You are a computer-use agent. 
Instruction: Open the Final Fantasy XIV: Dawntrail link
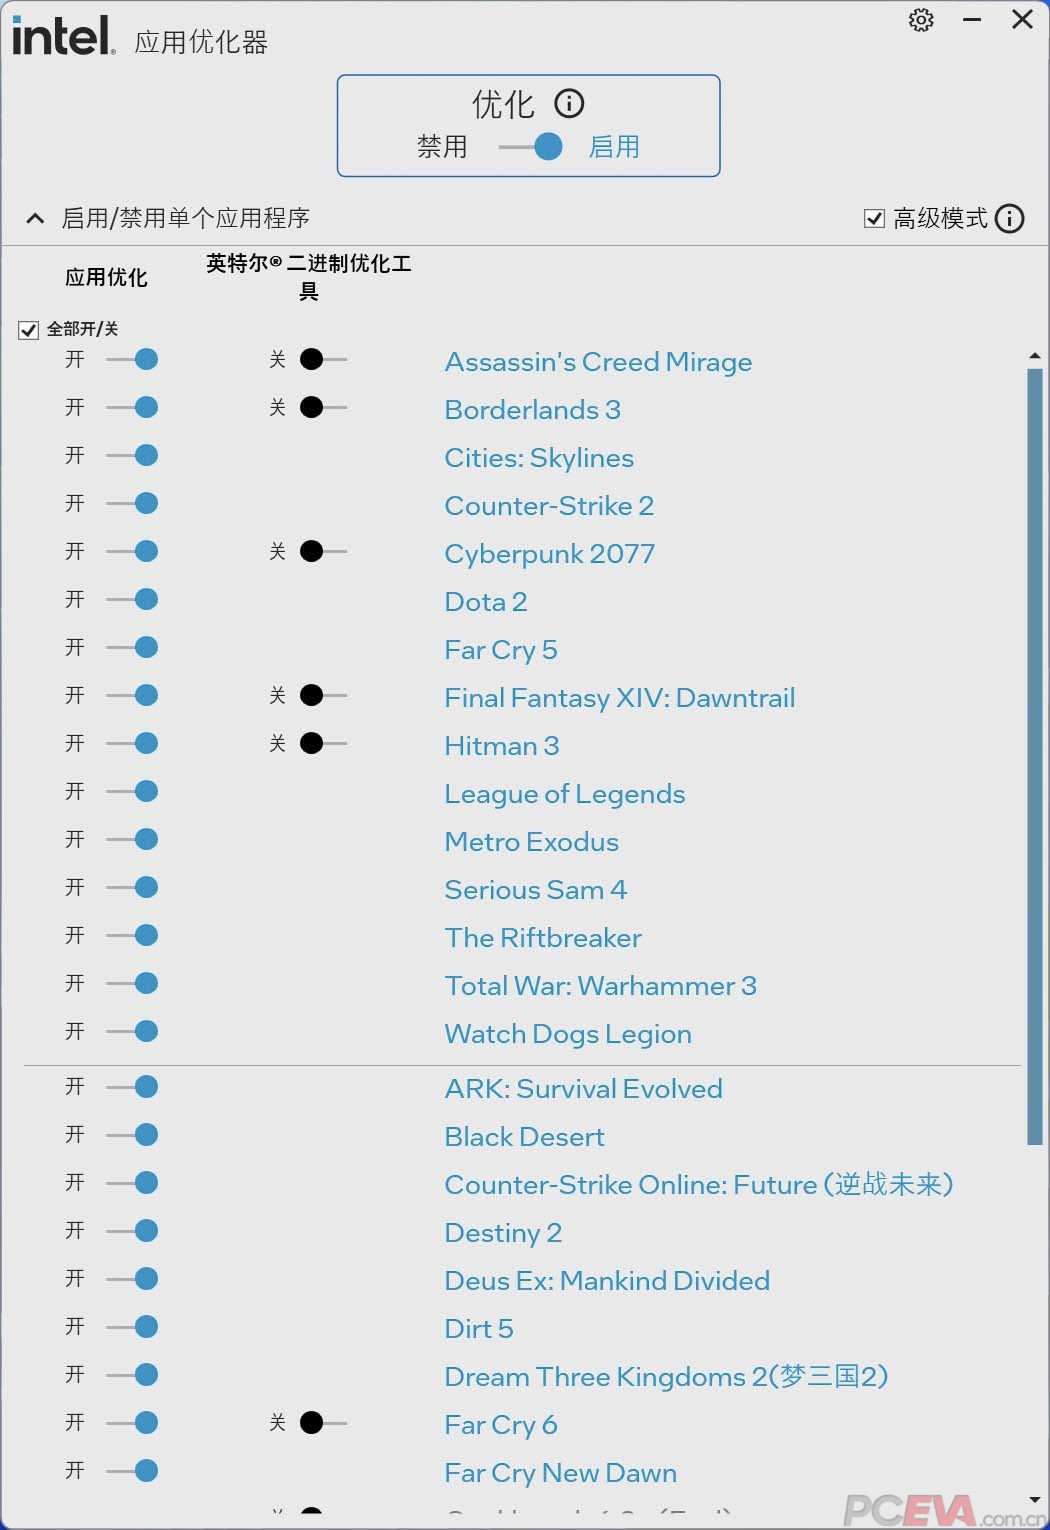[x=620, y=698]
